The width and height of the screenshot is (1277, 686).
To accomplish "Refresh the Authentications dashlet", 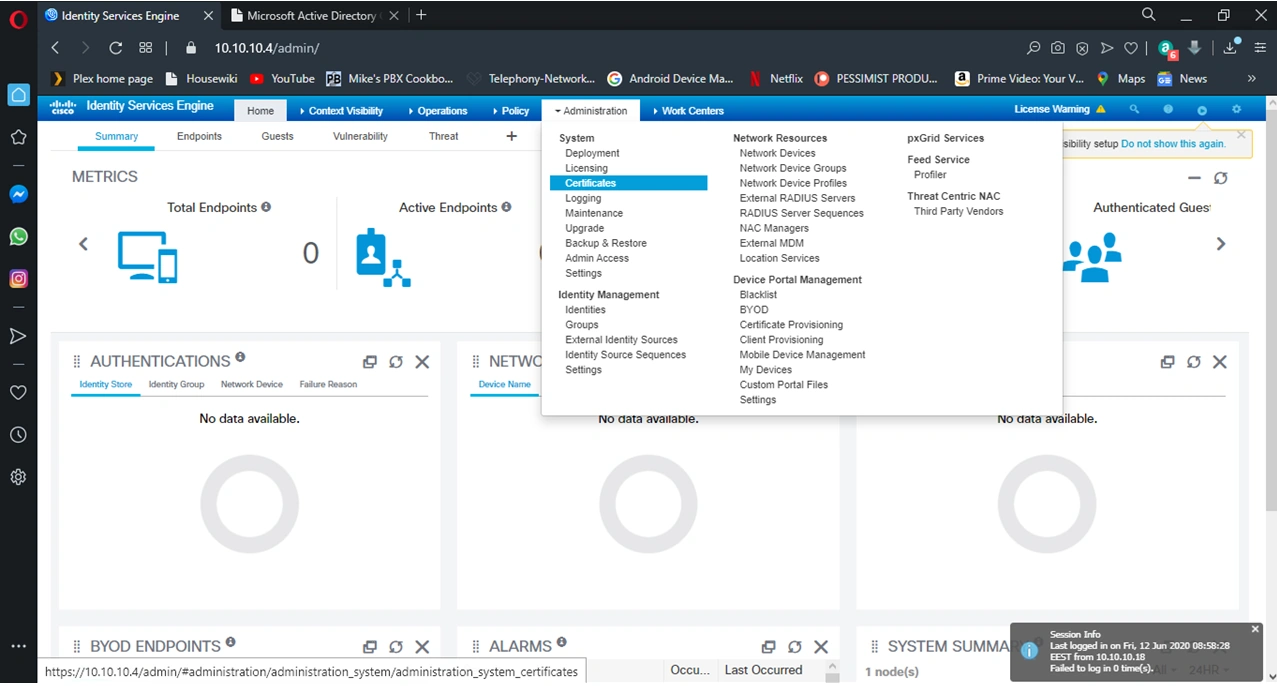I will tap(396, 362).
